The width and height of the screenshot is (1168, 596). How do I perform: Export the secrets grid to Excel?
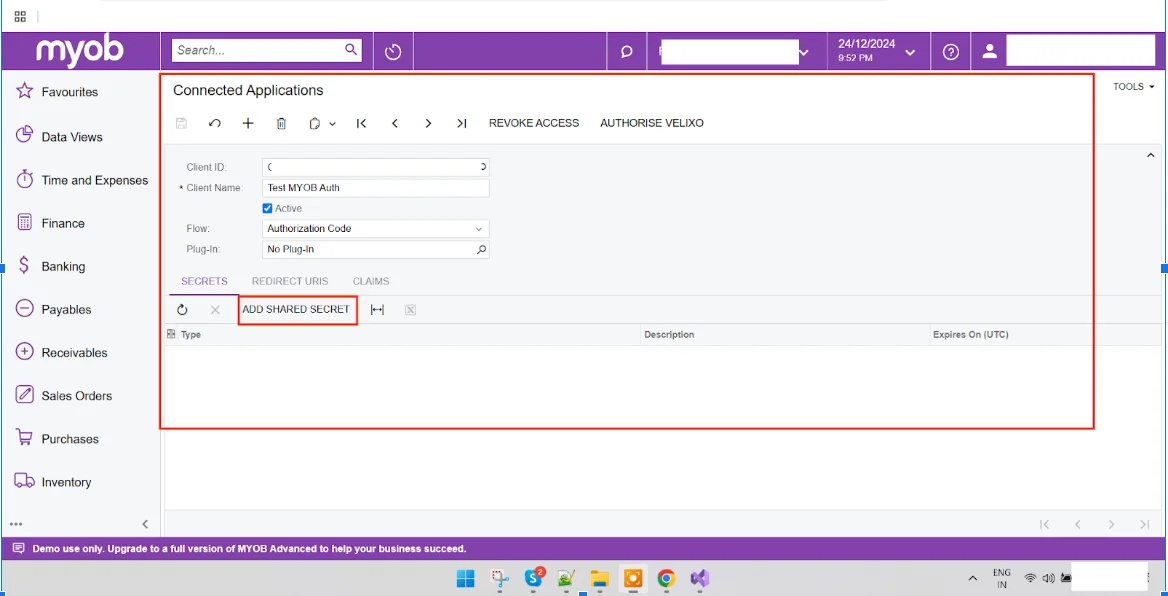pyautogui.click(x=410, y=309)
